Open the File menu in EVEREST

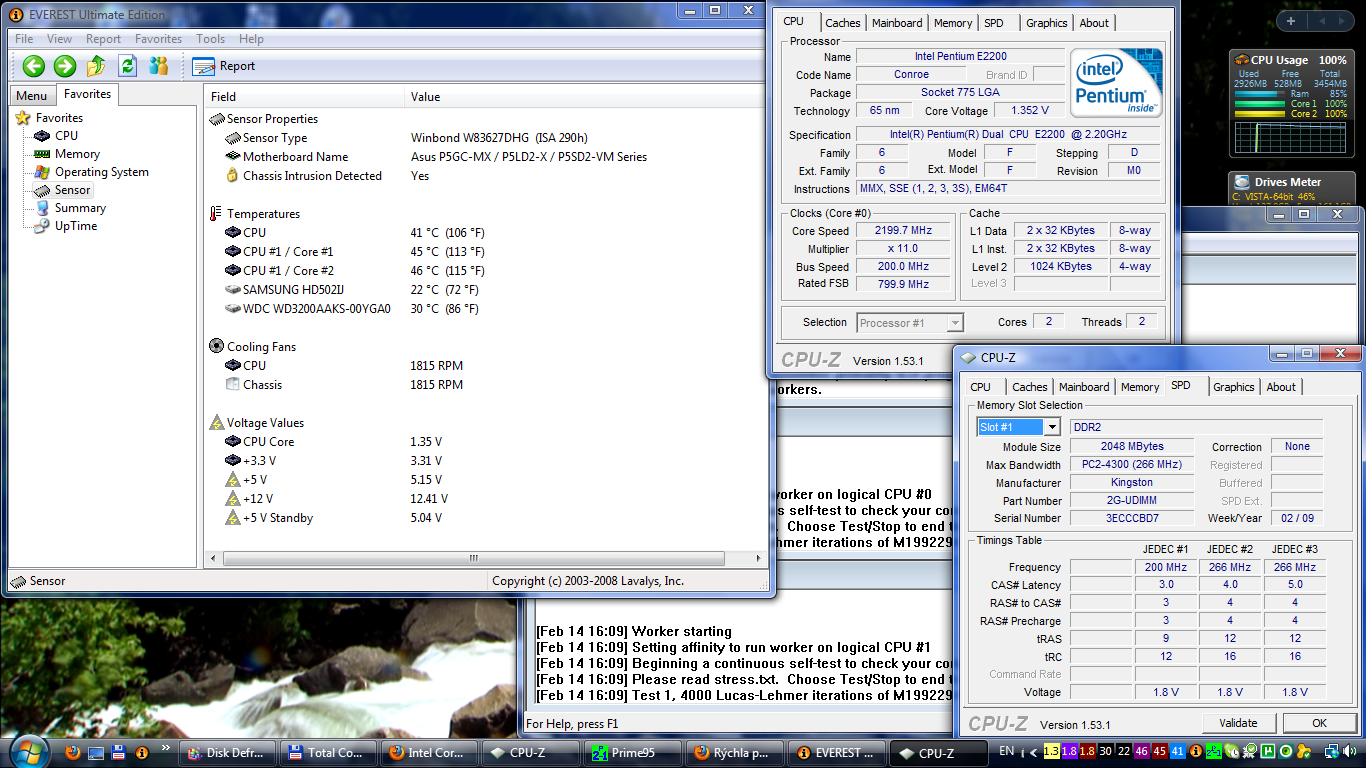click(24, 39)
